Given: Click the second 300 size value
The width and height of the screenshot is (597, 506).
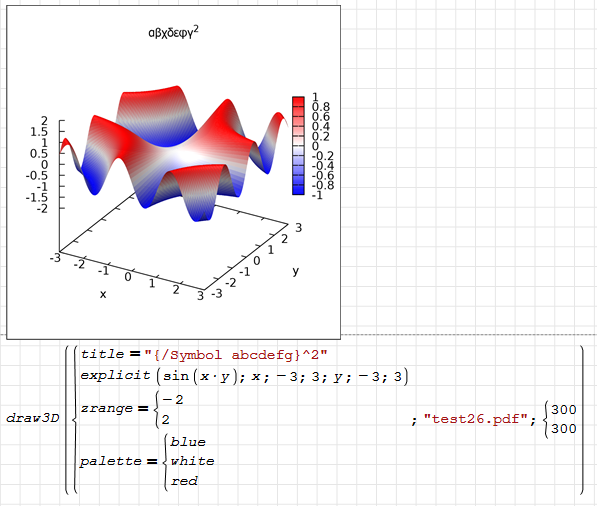Looking at the screenshot, I should click(x=564, y=429).
